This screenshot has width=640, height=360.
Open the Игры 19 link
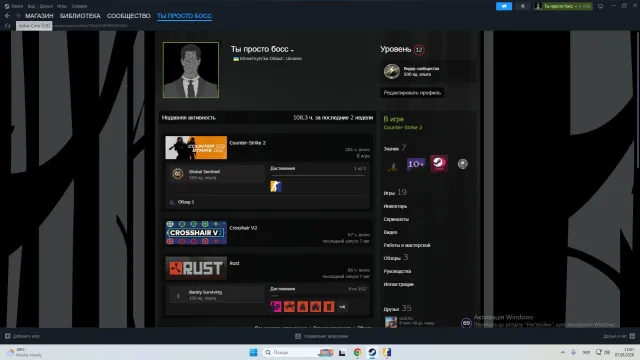[395, 192]
